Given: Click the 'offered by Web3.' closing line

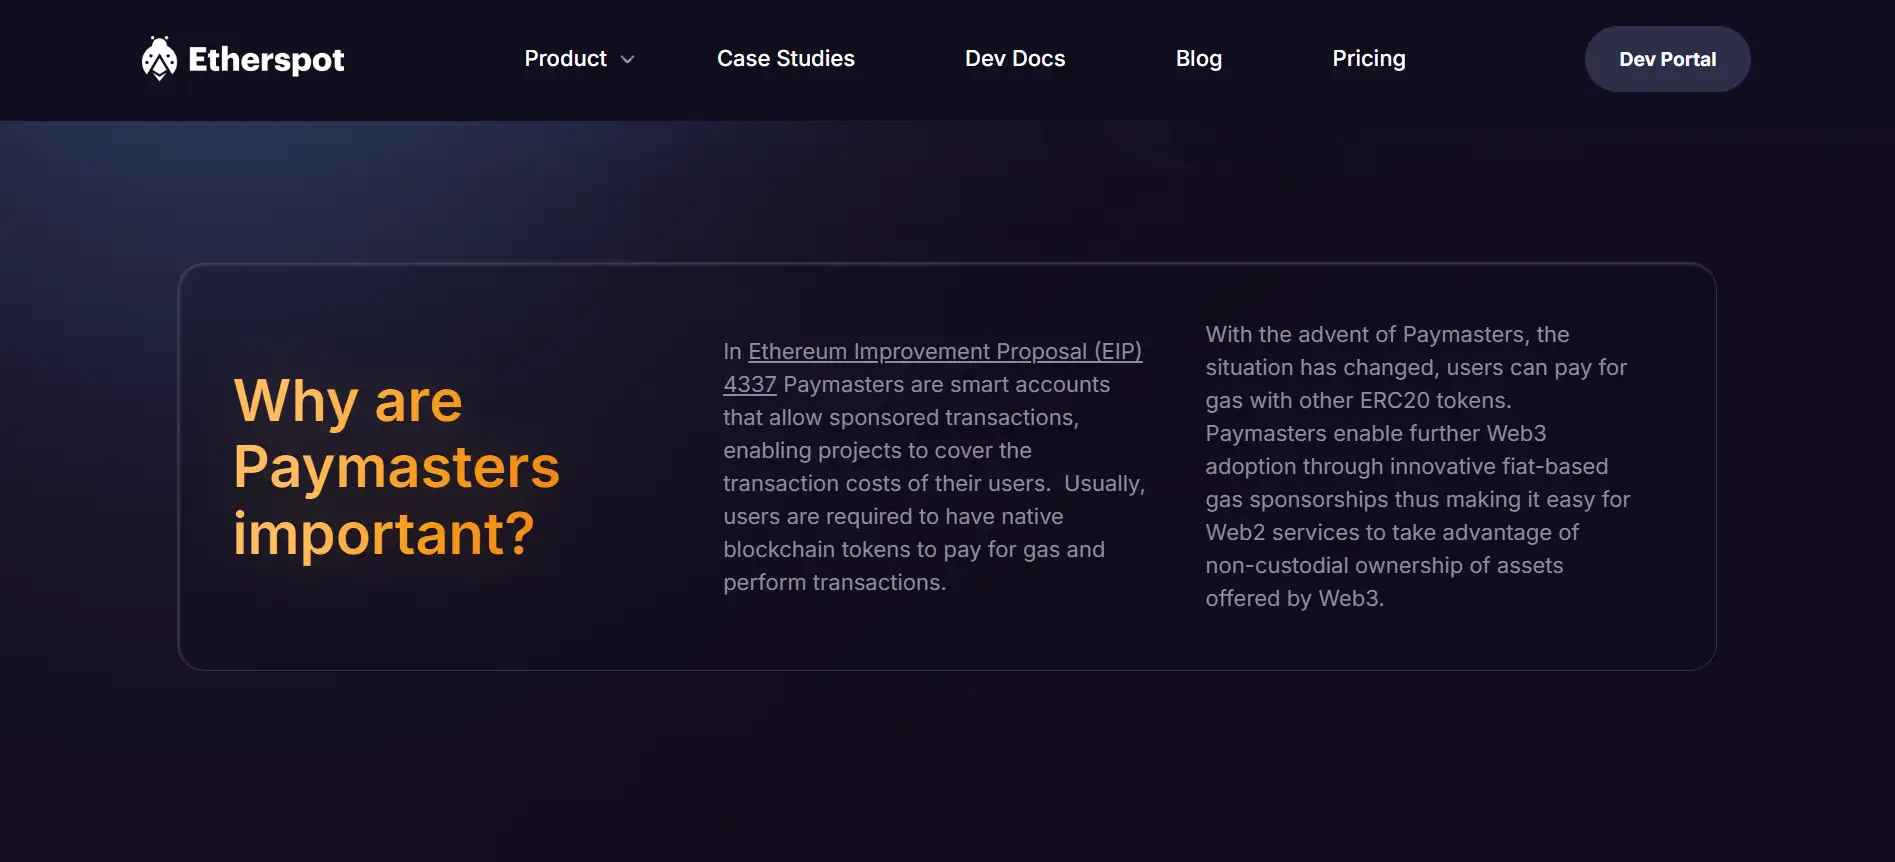Looking at the screenshot, I should click(1294, 599).
